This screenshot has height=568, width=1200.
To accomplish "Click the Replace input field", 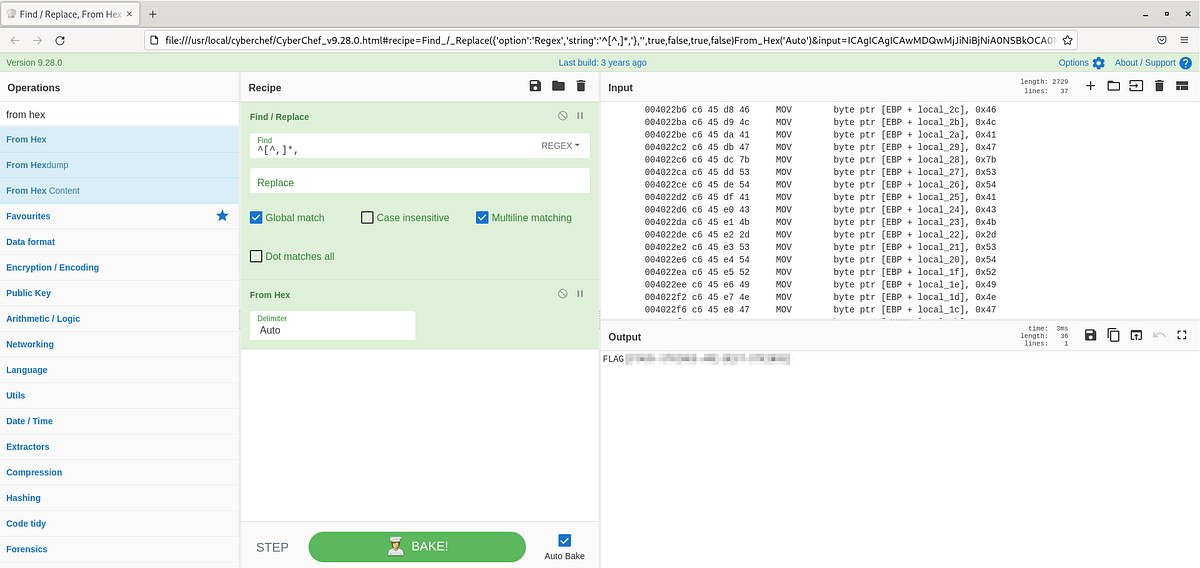I will [x=419, y=182].
